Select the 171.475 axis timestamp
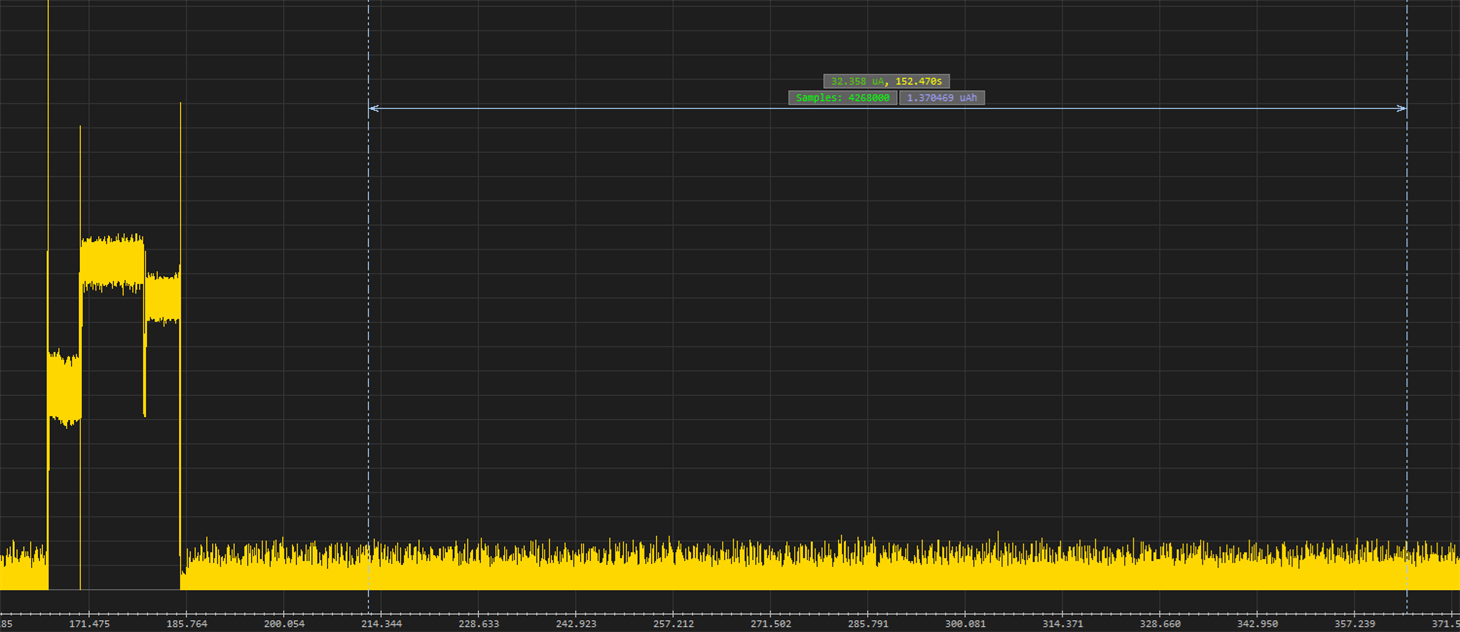Screen dimensions: 1460x632 (90, 622)
